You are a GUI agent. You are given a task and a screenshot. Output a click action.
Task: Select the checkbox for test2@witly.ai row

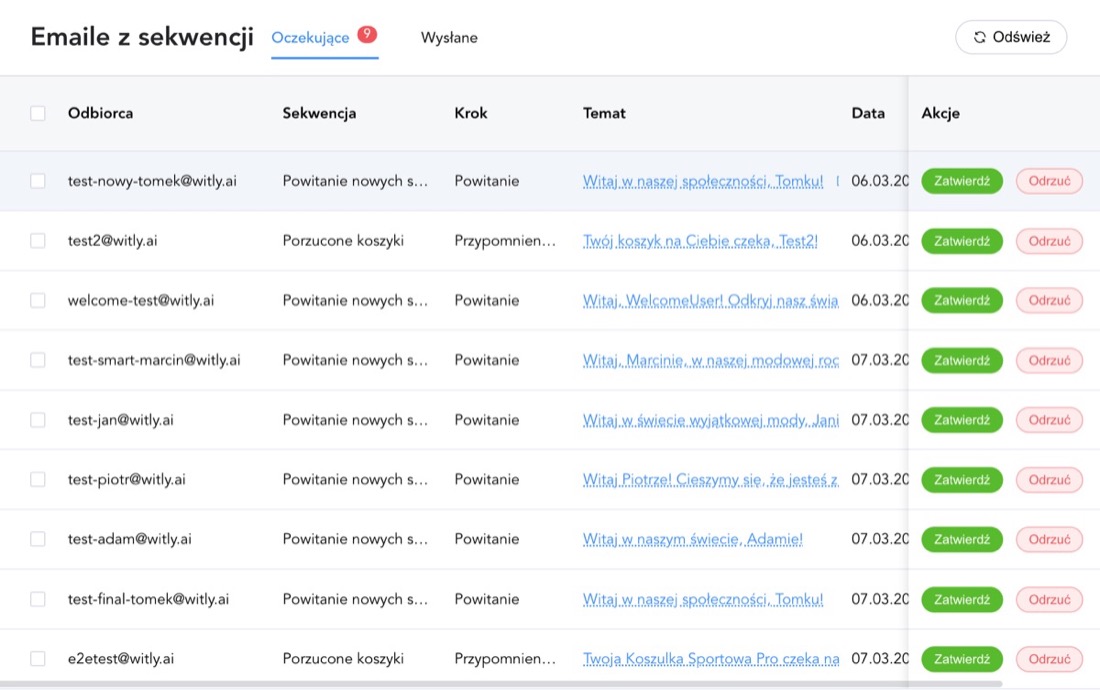coord(38,241)
